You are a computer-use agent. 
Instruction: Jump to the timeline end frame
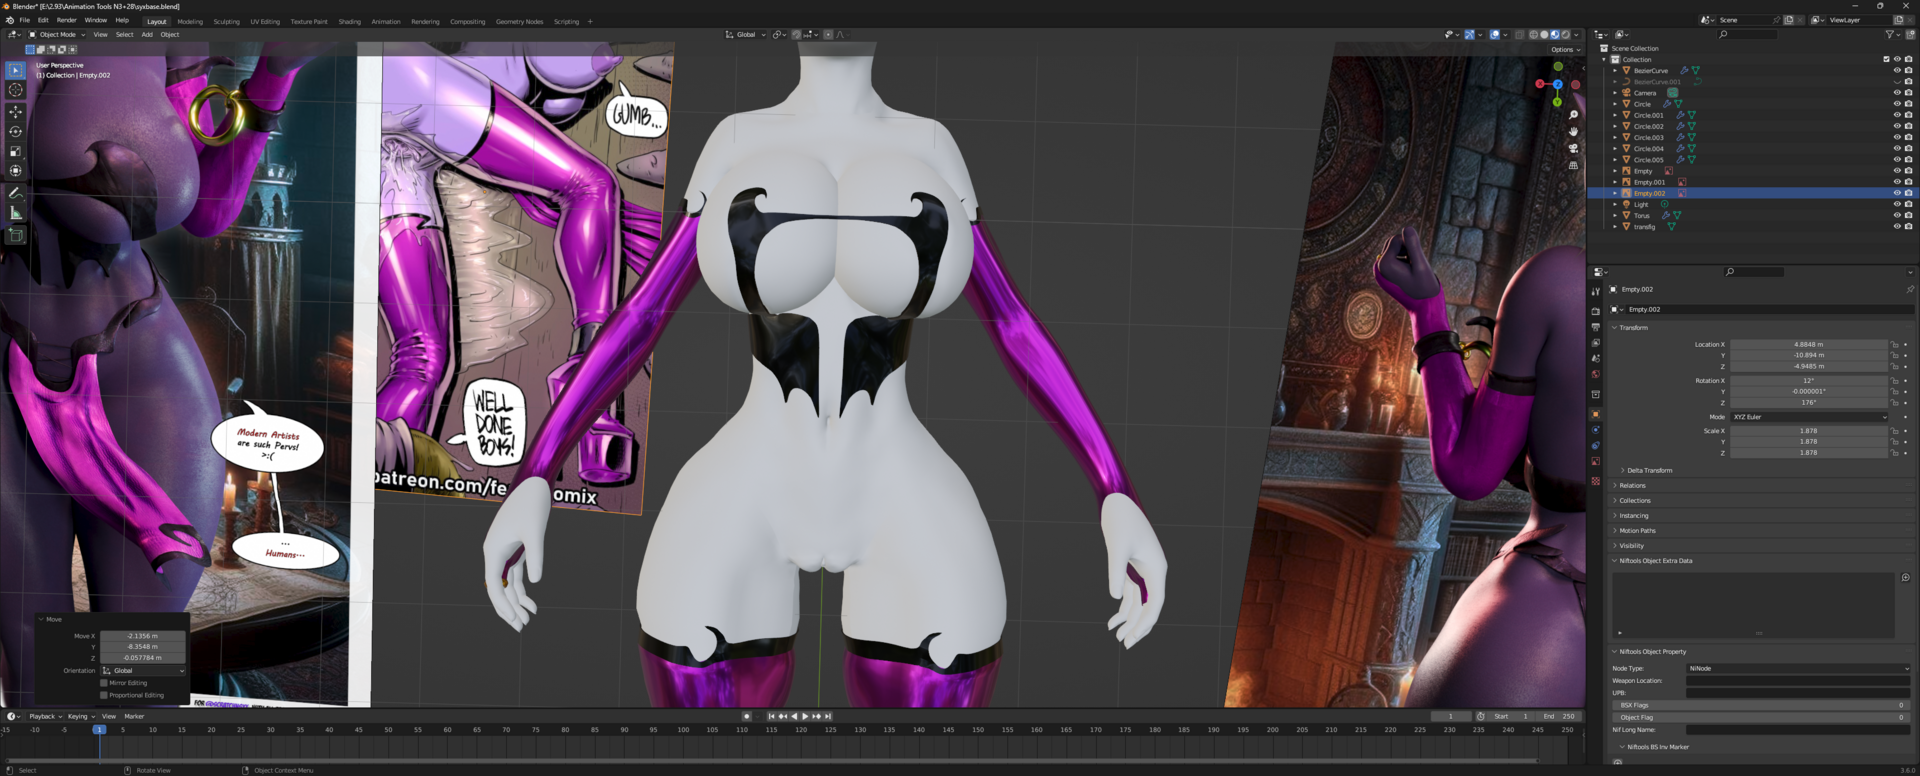[828, 716]
